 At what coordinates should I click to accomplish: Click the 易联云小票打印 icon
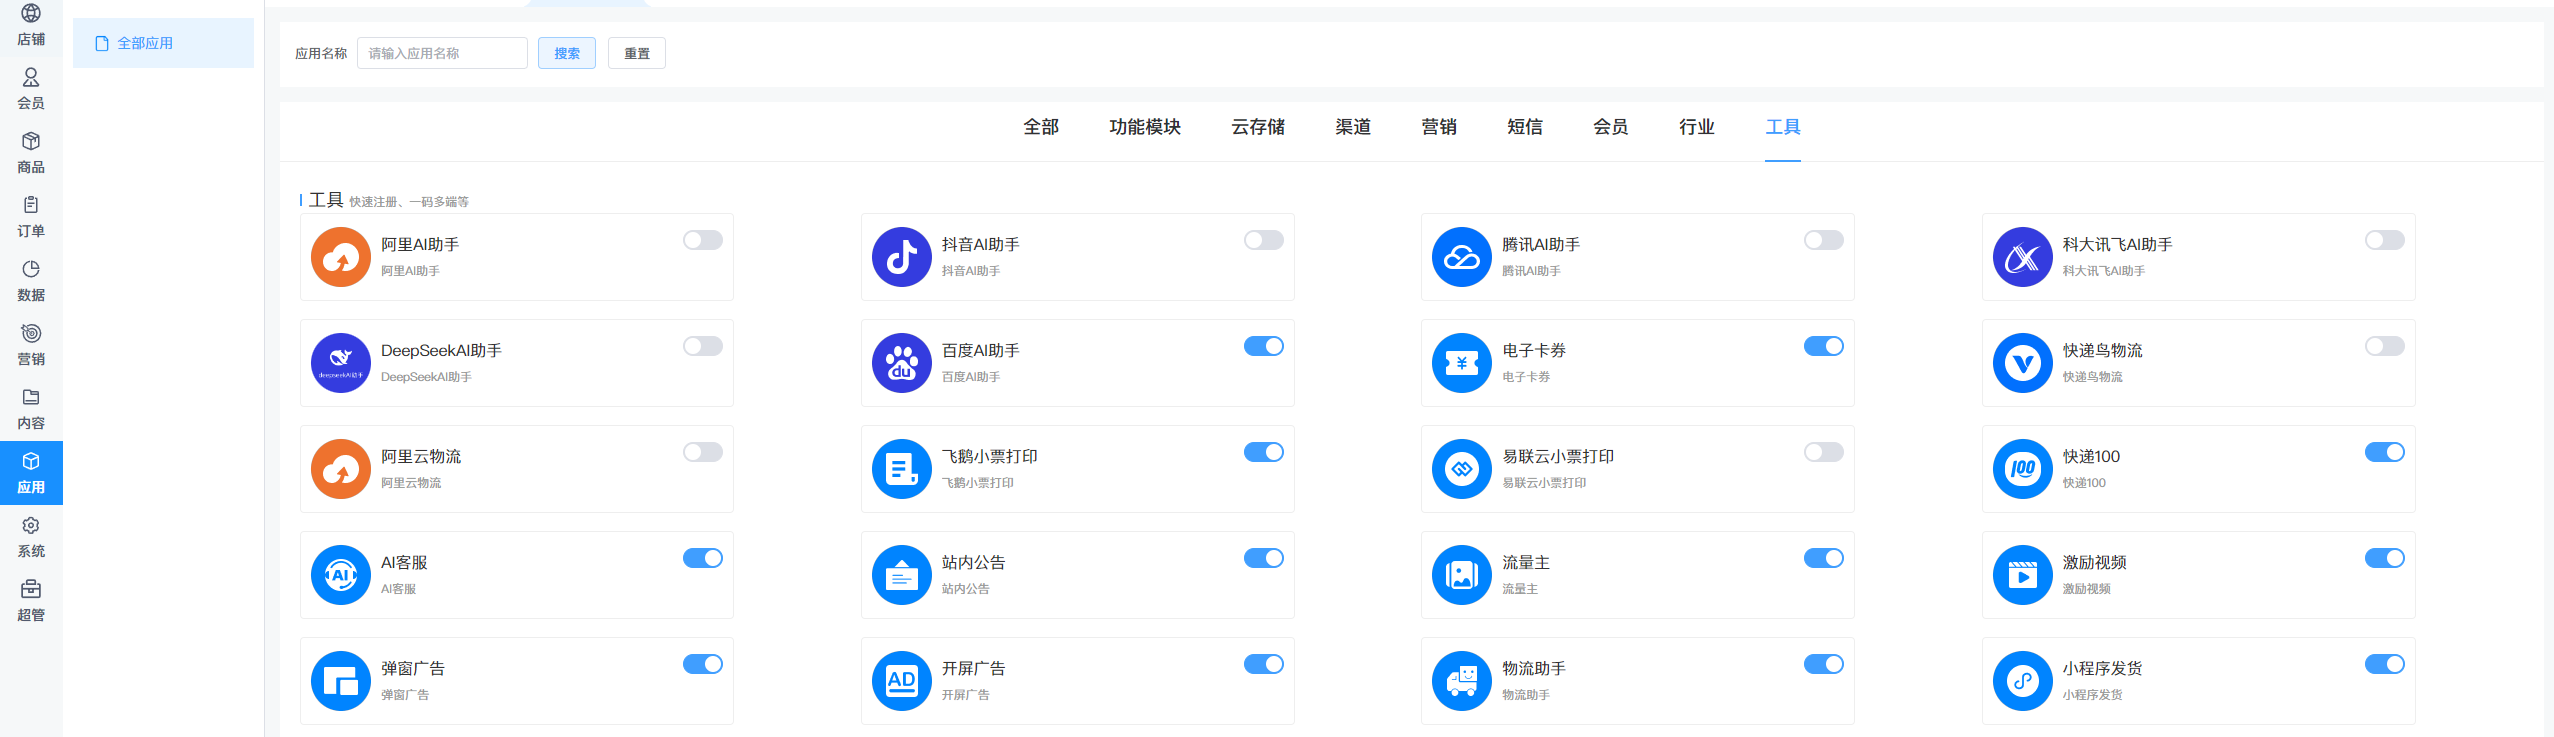[1462, 469]
